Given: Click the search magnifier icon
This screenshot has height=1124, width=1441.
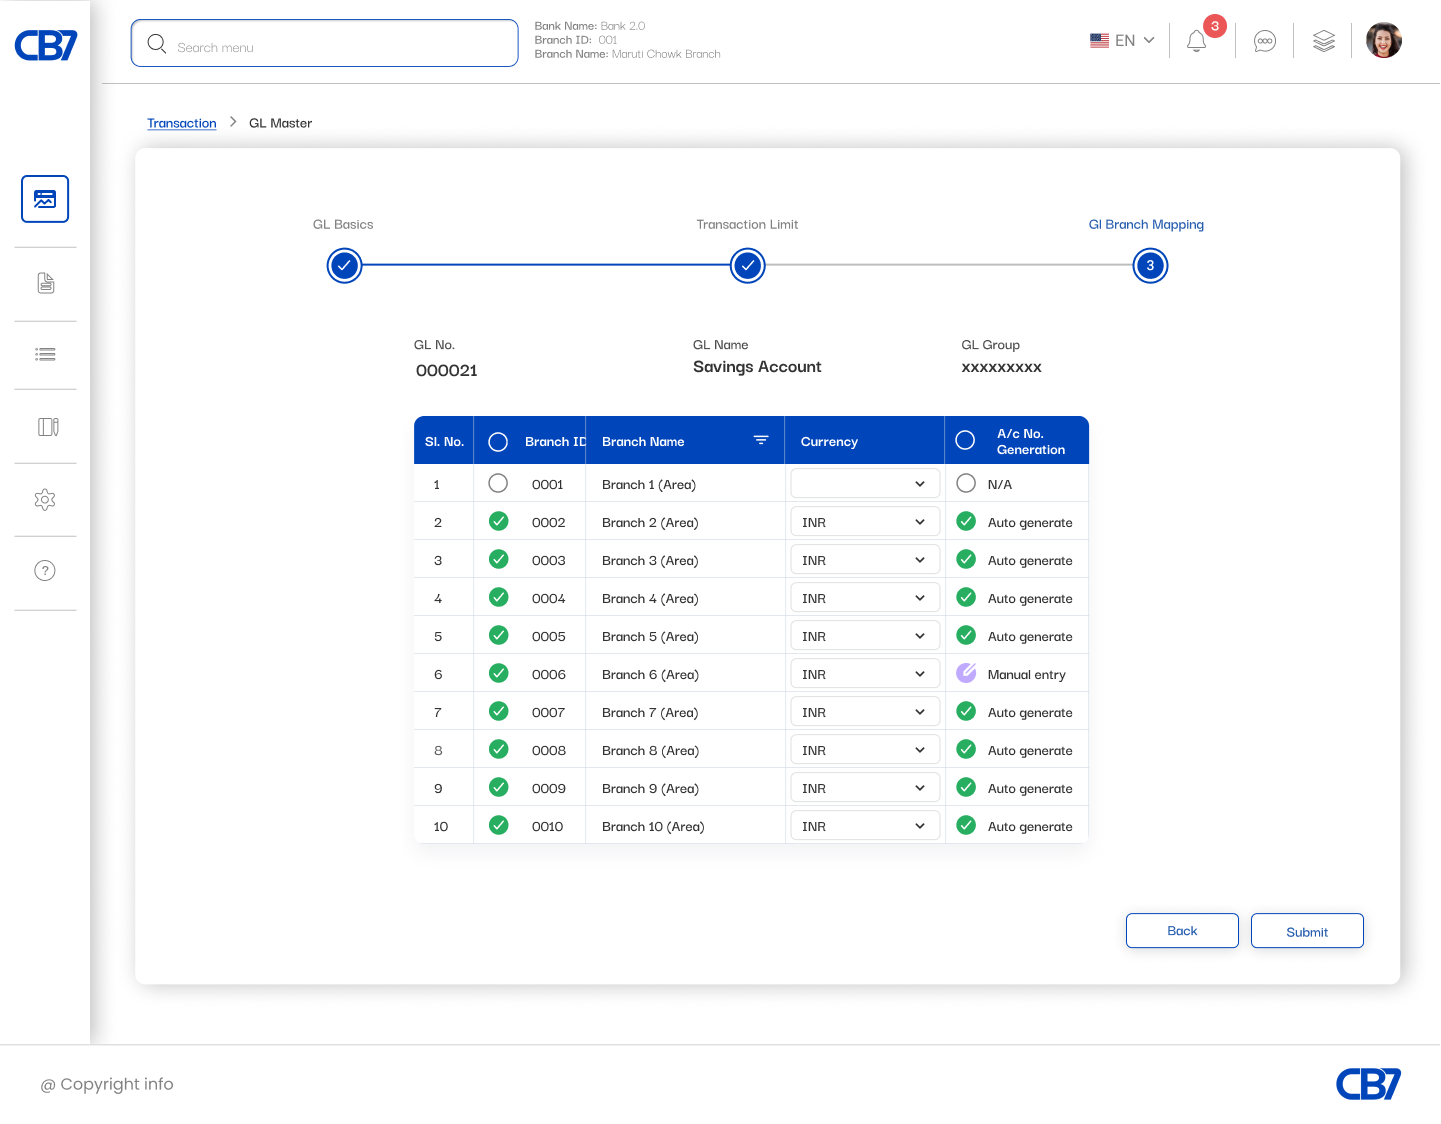Looking at the screenshot, I should (157, 43).
